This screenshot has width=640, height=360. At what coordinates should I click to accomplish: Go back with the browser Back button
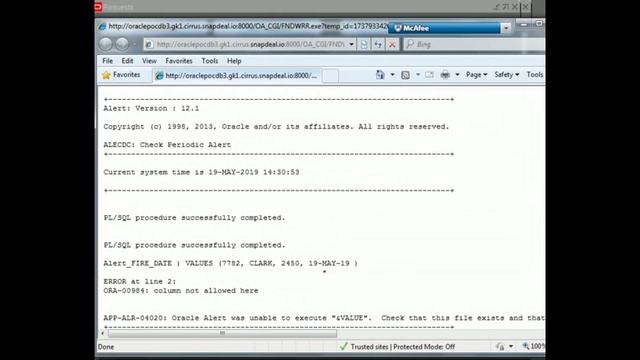[106, 44]
